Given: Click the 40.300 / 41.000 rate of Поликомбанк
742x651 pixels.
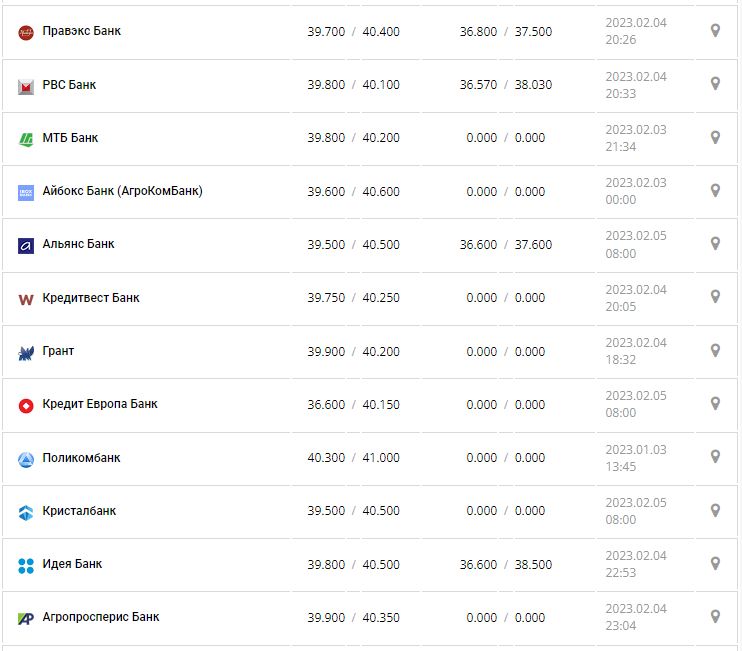Looking at the screenshot, I should 353,458.
